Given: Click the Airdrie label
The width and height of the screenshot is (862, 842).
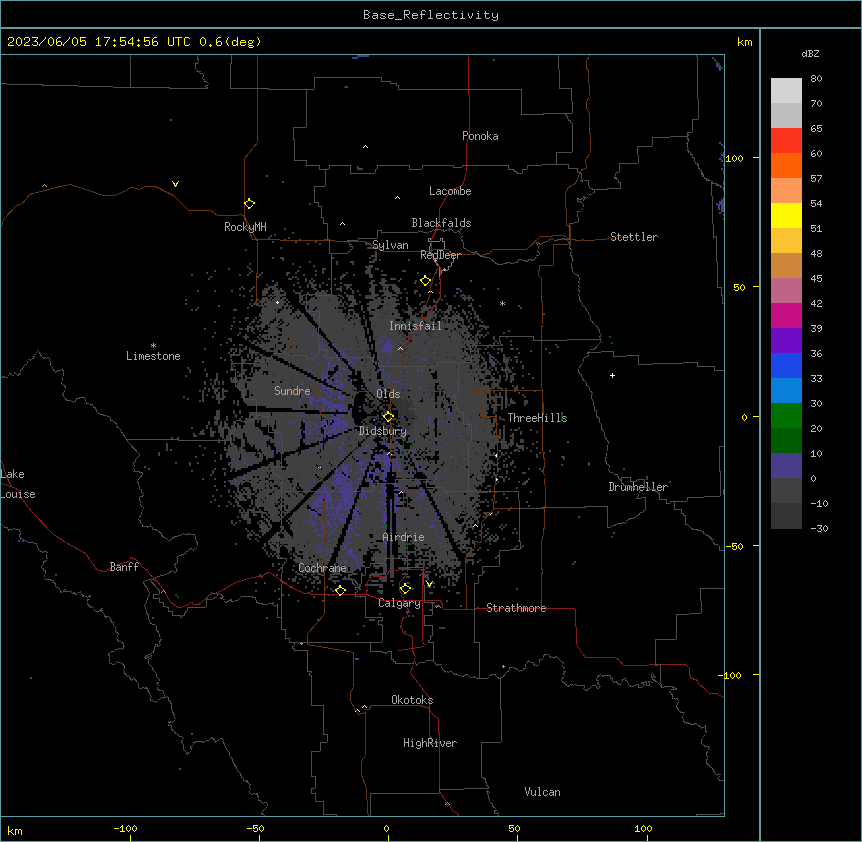Looking at the screenshot, I should 404,537.
